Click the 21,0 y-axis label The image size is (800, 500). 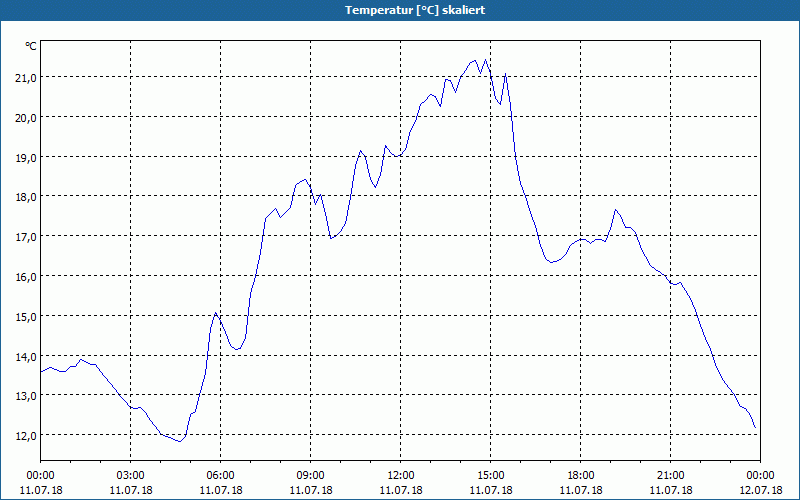tap(26, 78)
